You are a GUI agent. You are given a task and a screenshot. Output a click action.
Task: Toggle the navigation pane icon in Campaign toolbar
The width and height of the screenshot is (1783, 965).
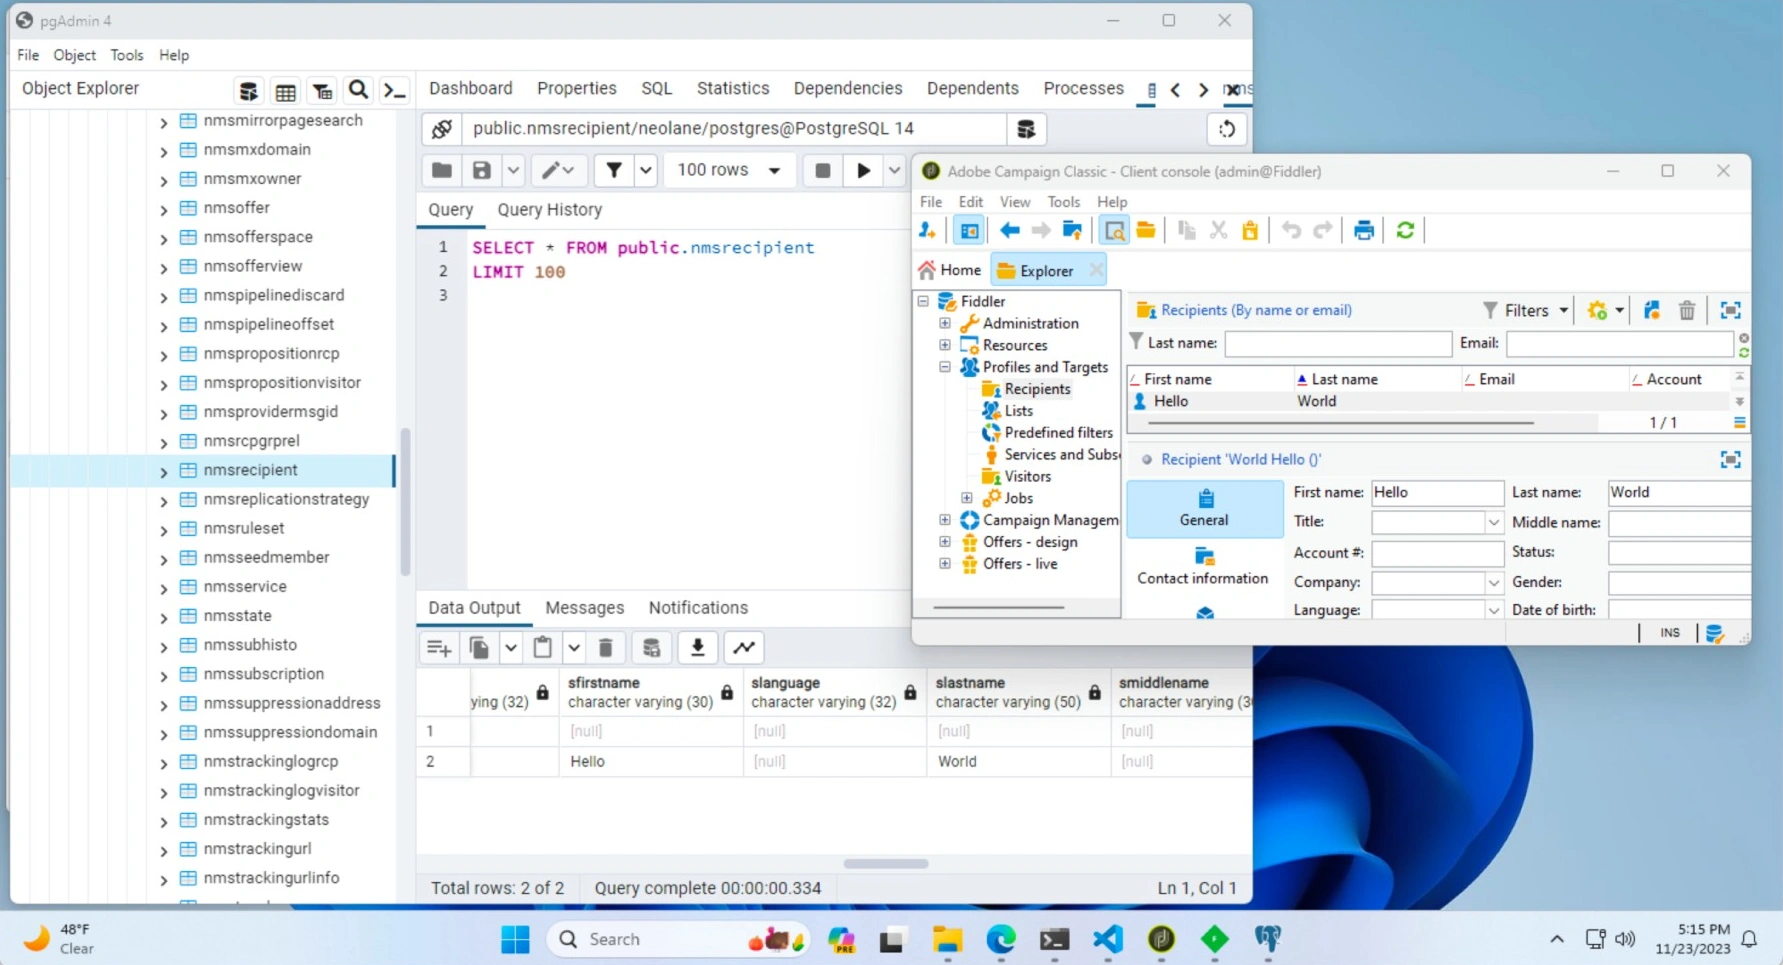969,231
